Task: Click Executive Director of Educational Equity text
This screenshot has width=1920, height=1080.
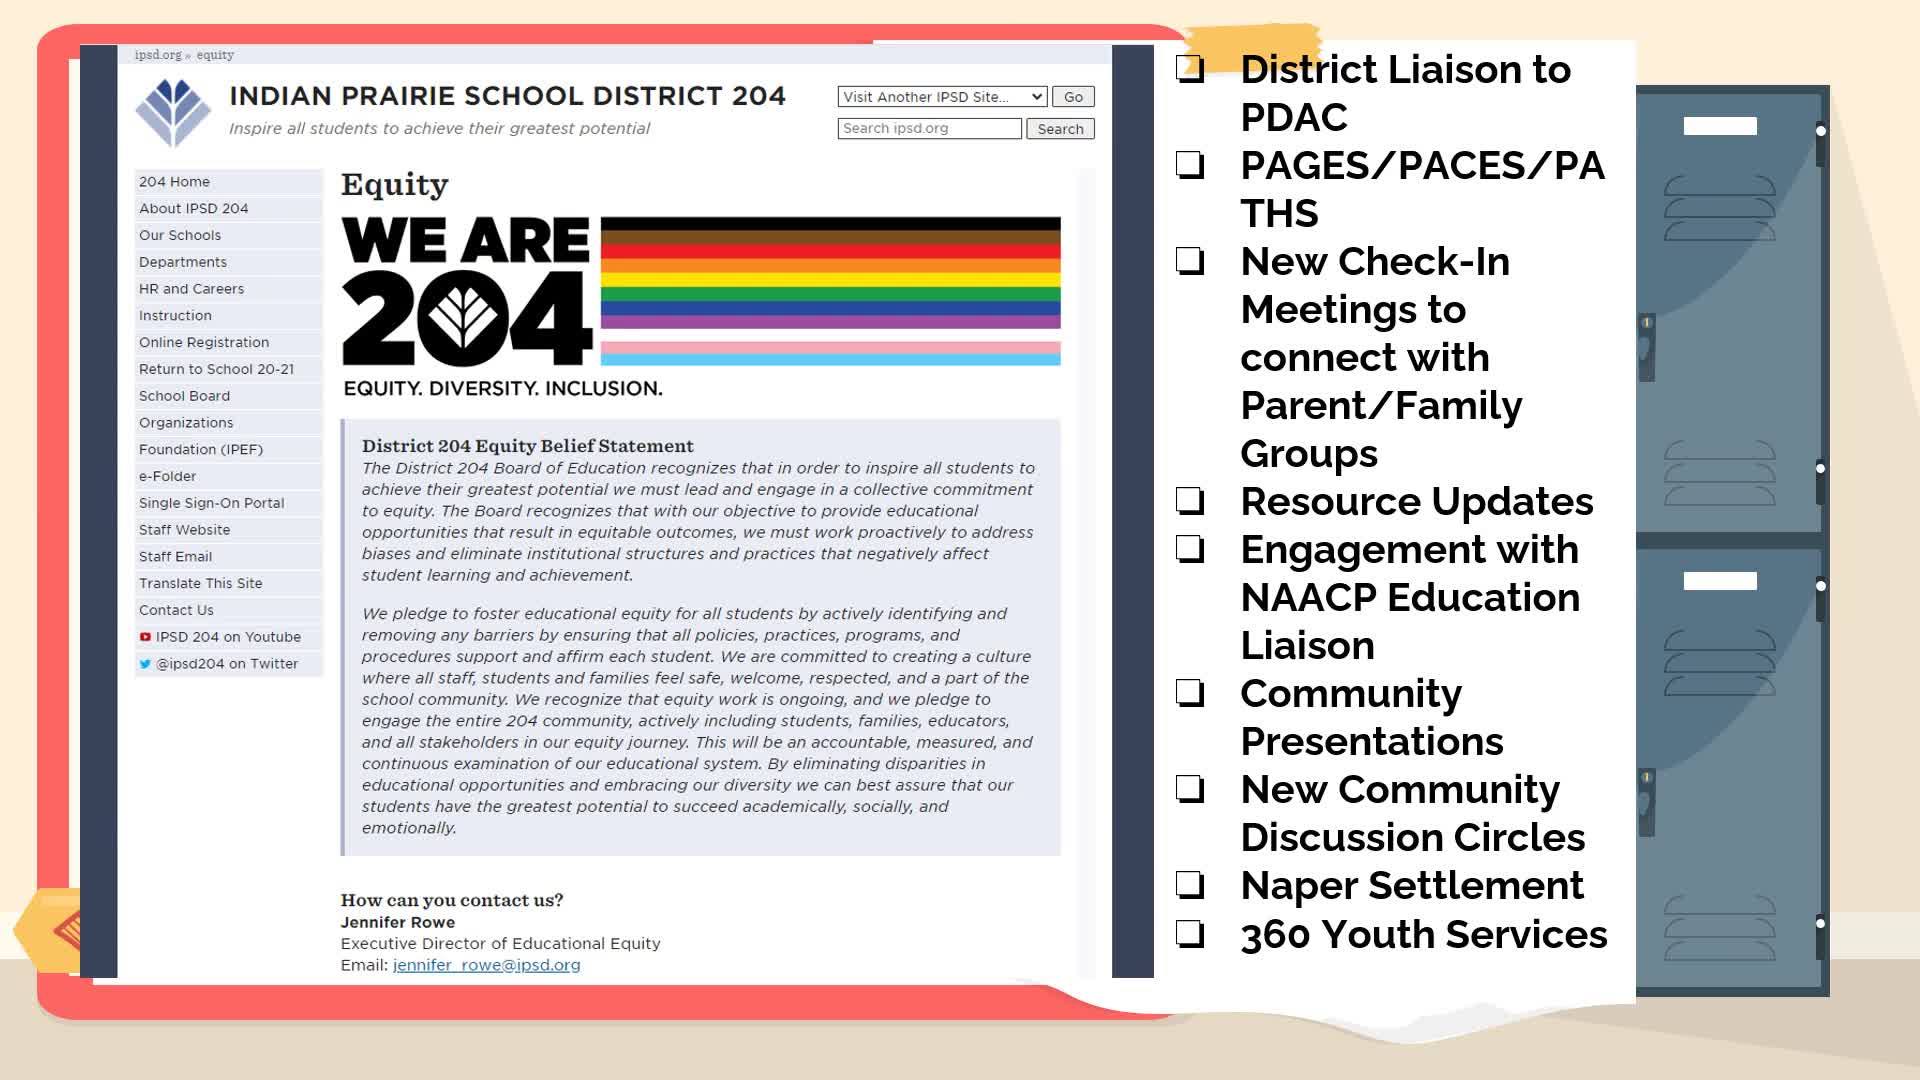Action: [500, 944]
